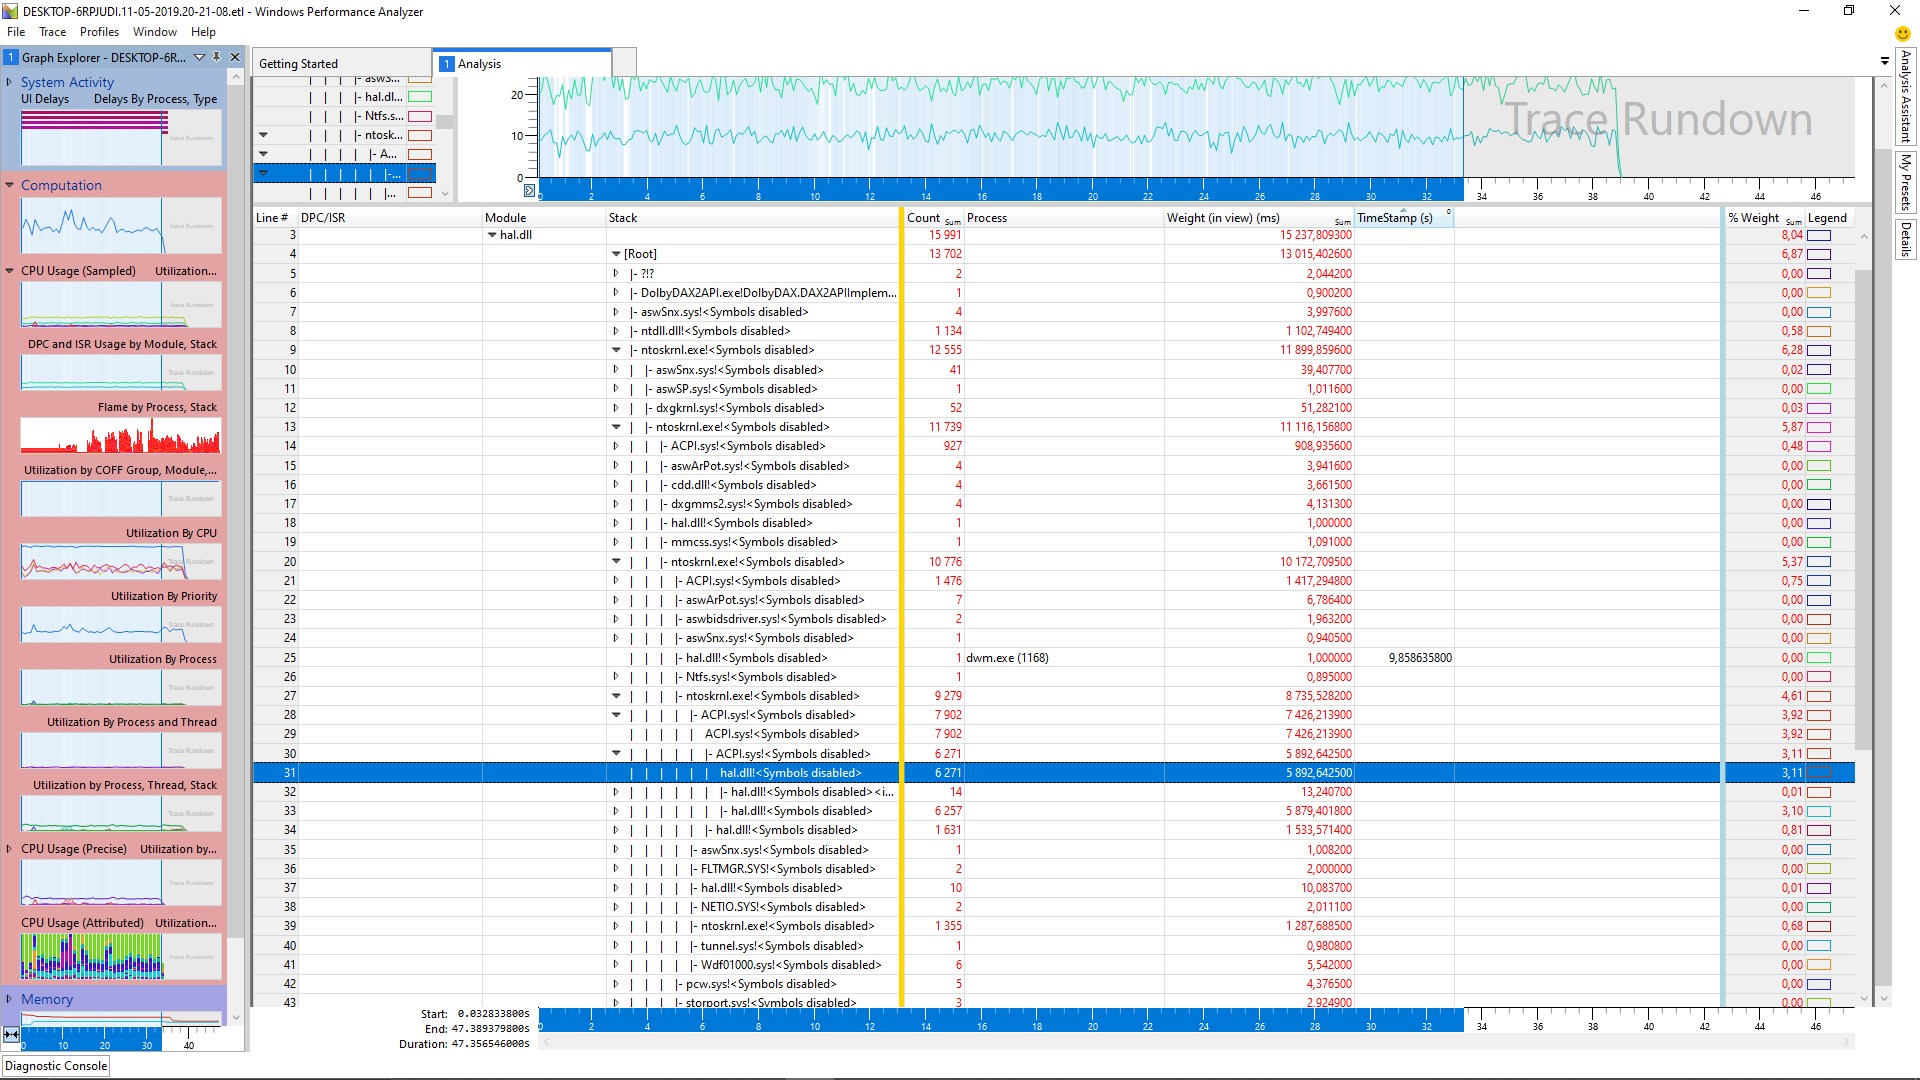
Task: Collapse the [Root] stack node
Action: pyautogui.click(x=616, y=254)
